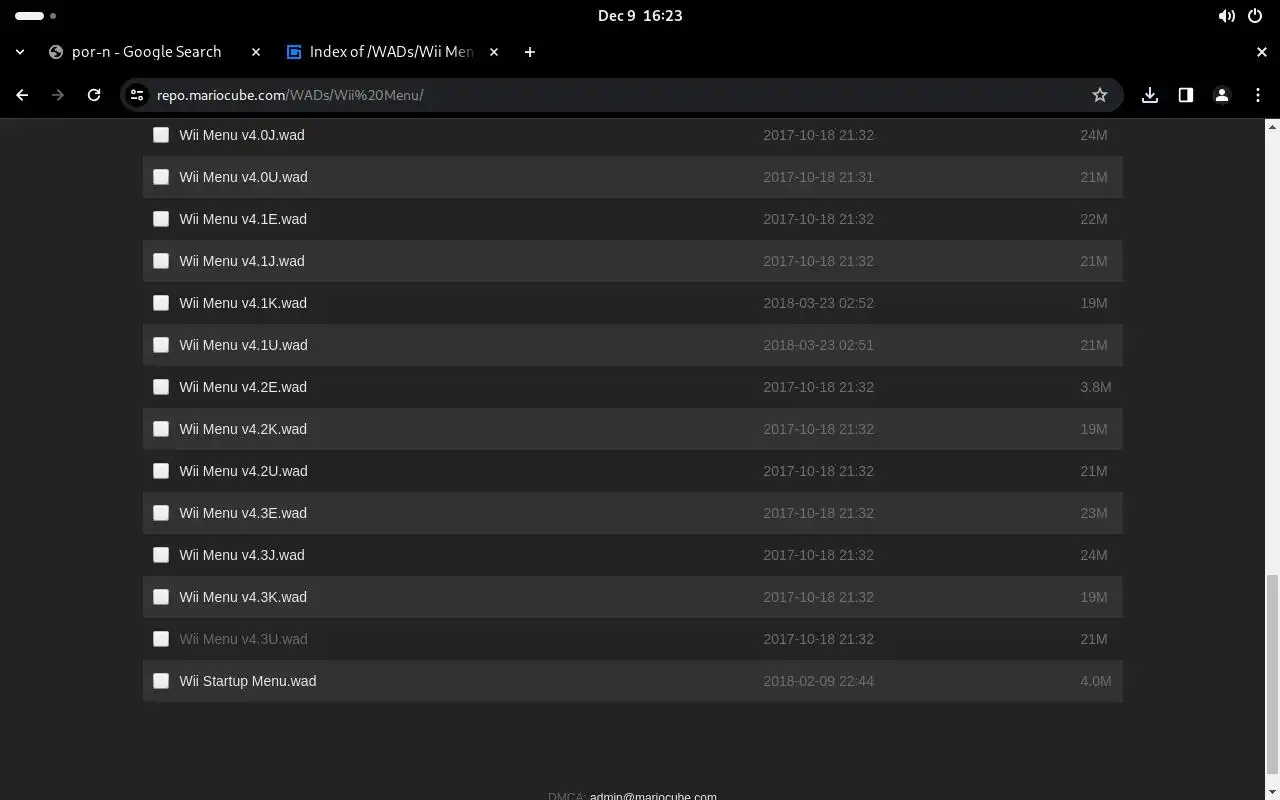Click the browser forward arrow

[x=58, y=95]
